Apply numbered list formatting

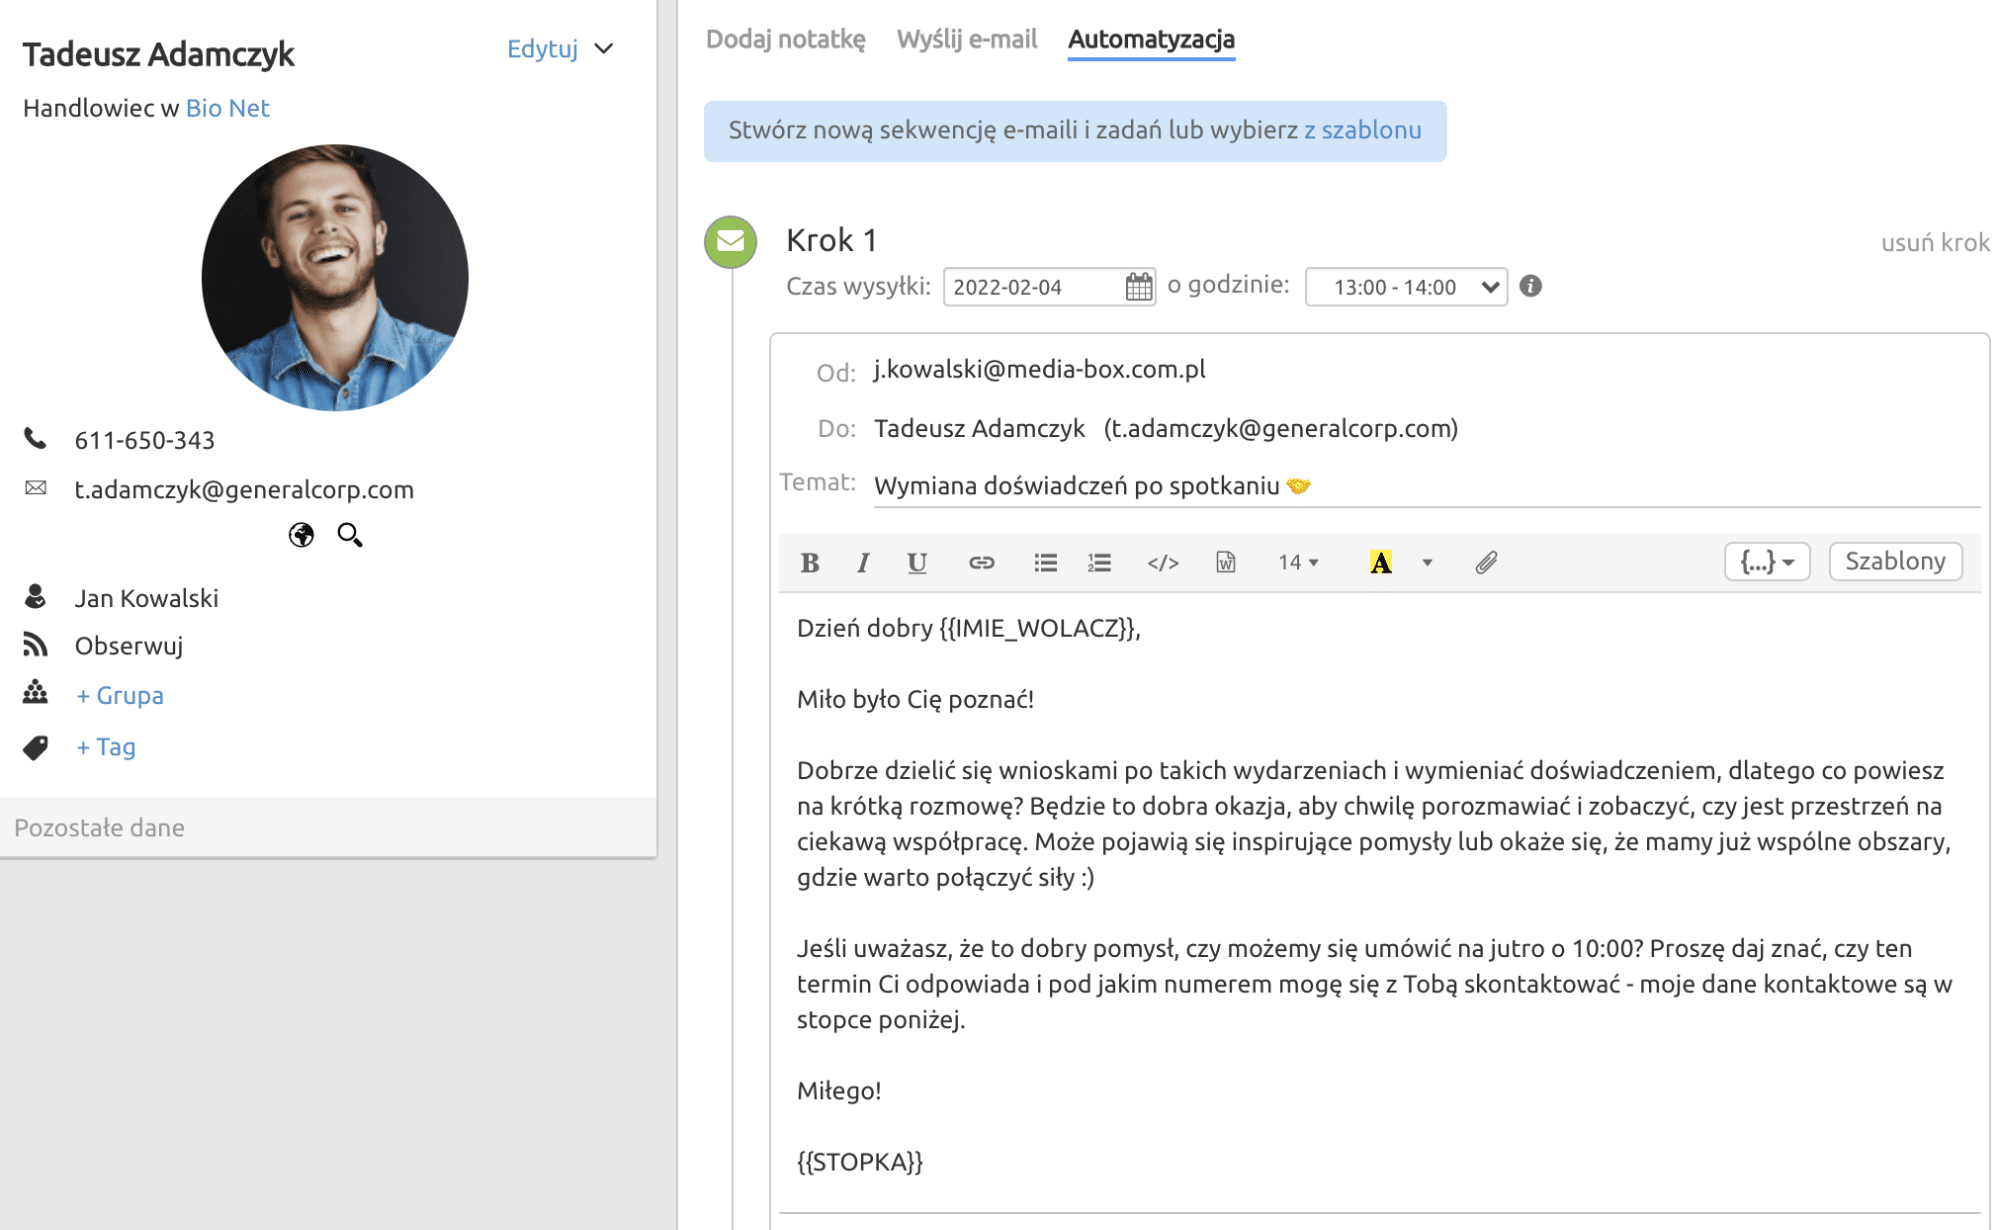(1098, 562)
